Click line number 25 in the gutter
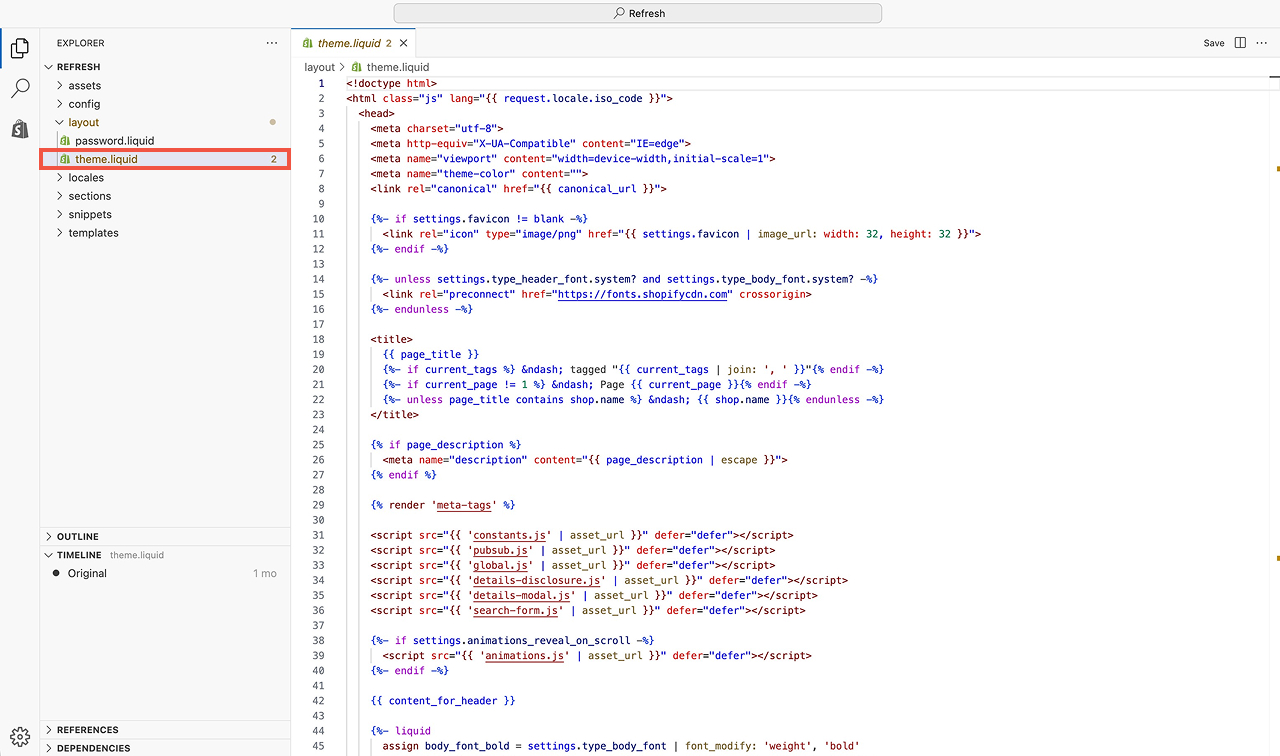Viewport: 1280px width, 756px height. click(318, 445)
